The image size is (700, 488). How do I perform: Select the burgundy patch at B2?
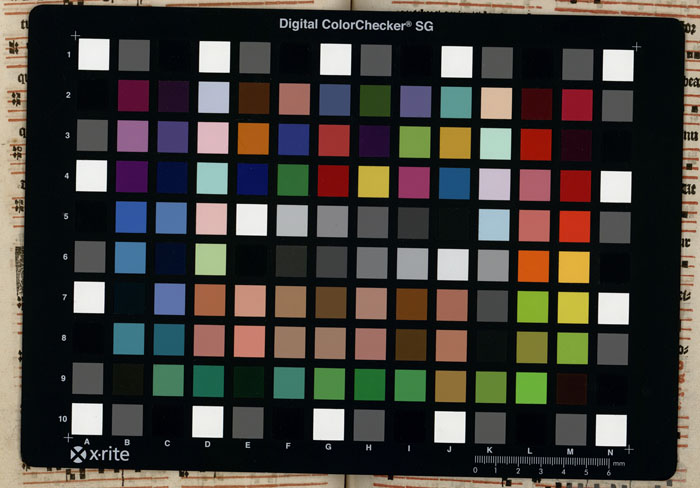point(133,96)
